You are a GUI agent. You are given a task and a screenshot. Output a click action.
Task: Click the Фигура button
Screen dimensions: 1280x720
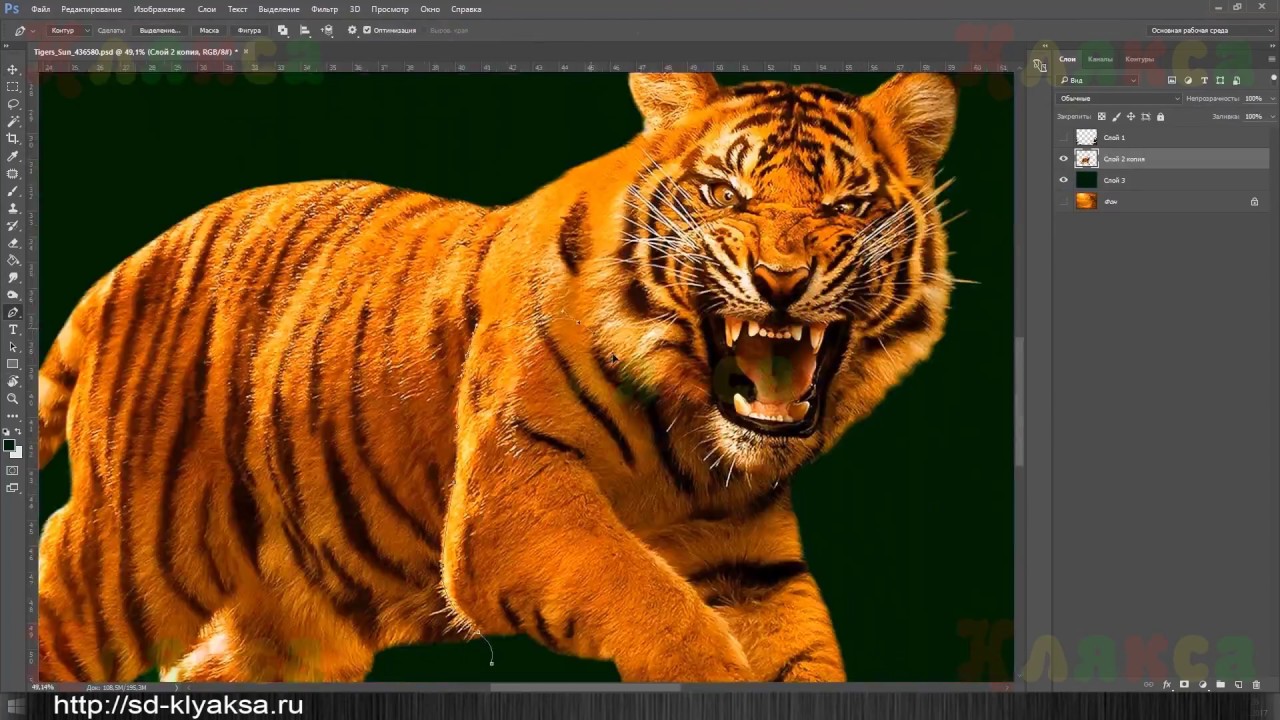[x=249, y=31]
